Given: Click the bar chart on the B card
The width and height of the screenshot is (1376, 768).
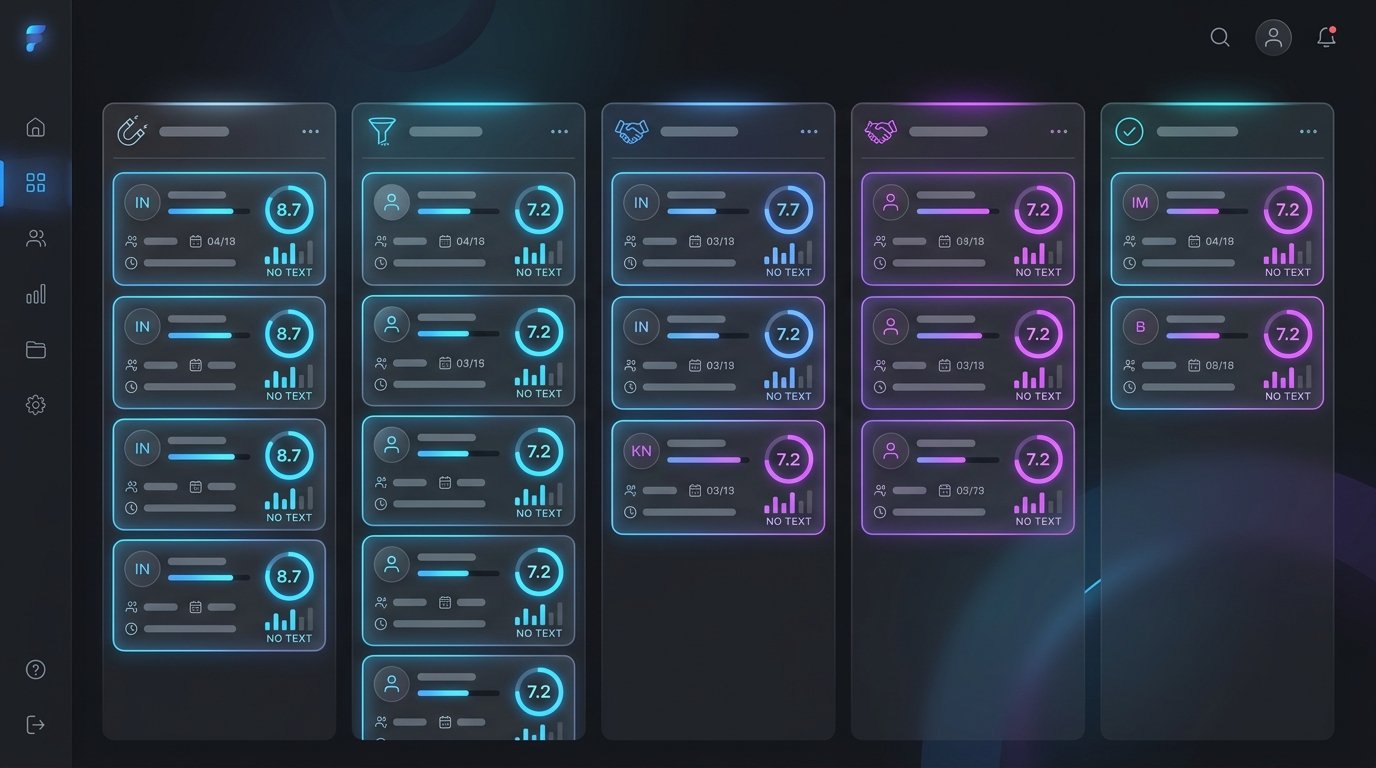Looking at the screenshot, I should pos(1286,376).
